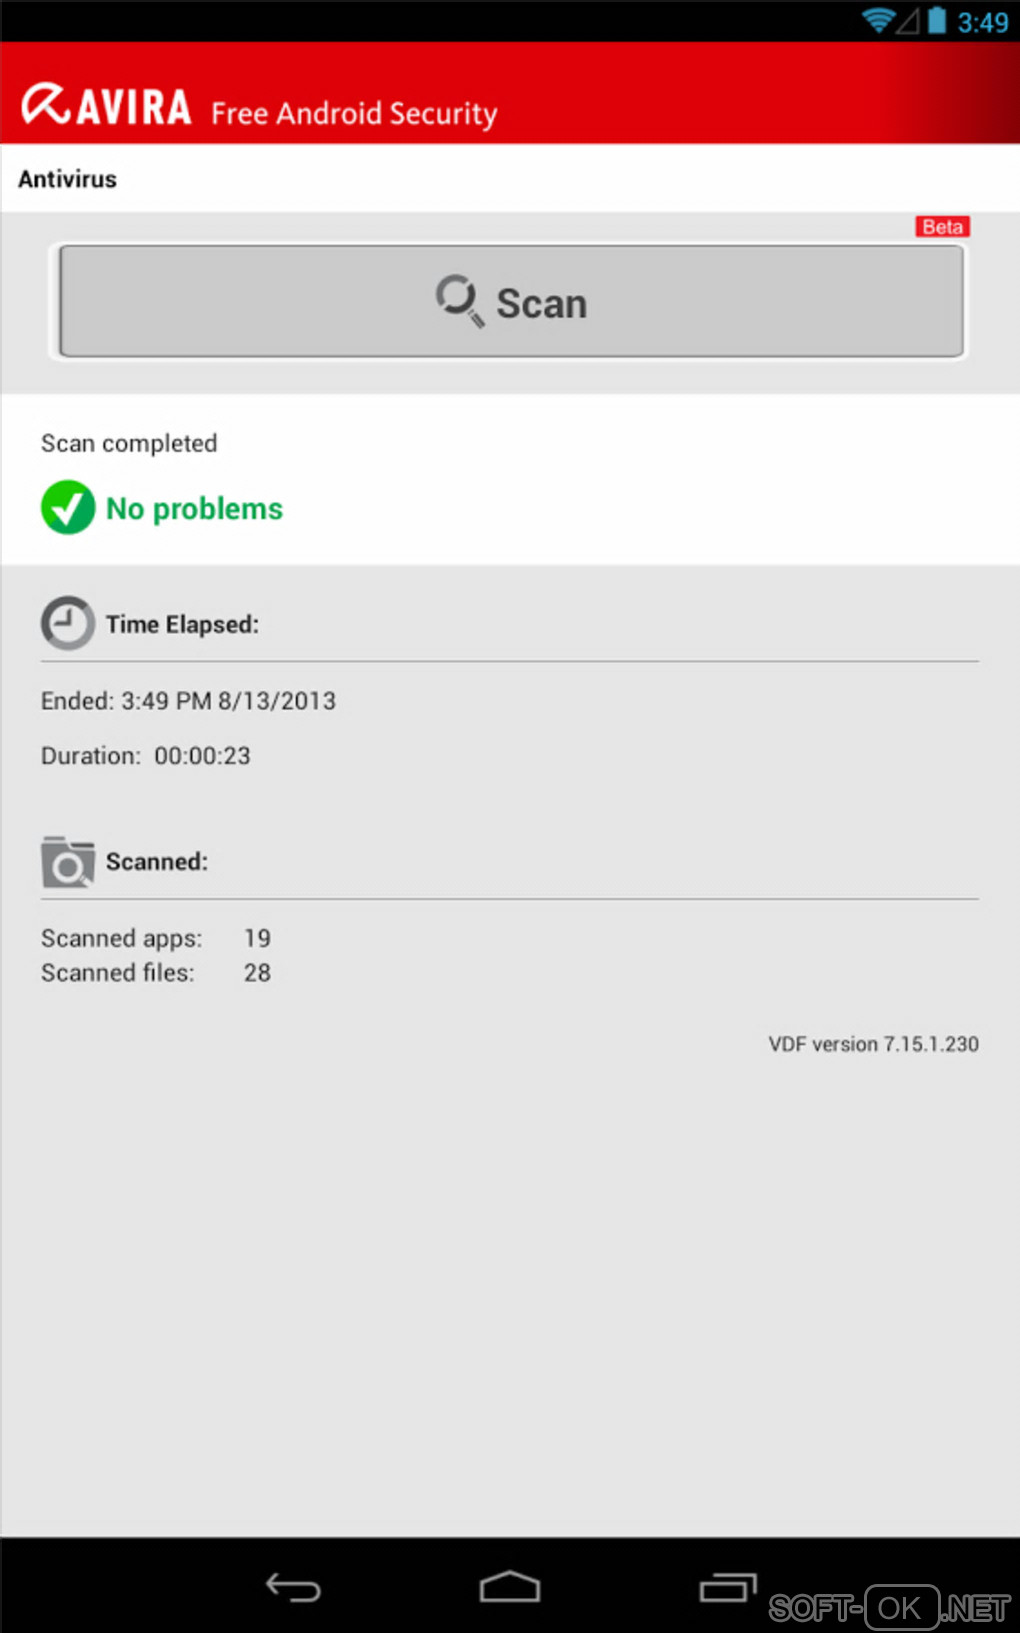Tap the No problems result text

pyautogui.click(x=194, y=508)
